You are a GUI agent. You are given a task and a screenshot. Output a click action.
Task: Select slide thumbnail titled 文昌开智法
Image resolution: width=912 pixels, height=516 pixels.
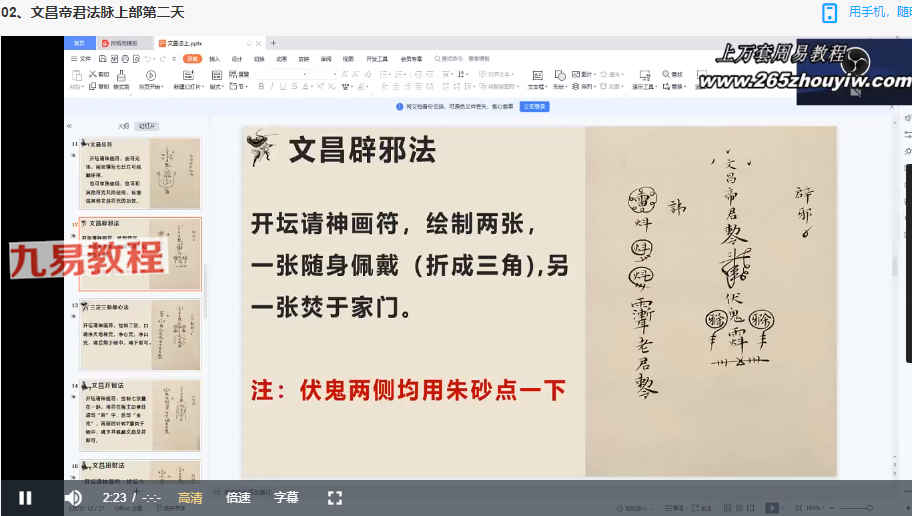pos(140,415)
